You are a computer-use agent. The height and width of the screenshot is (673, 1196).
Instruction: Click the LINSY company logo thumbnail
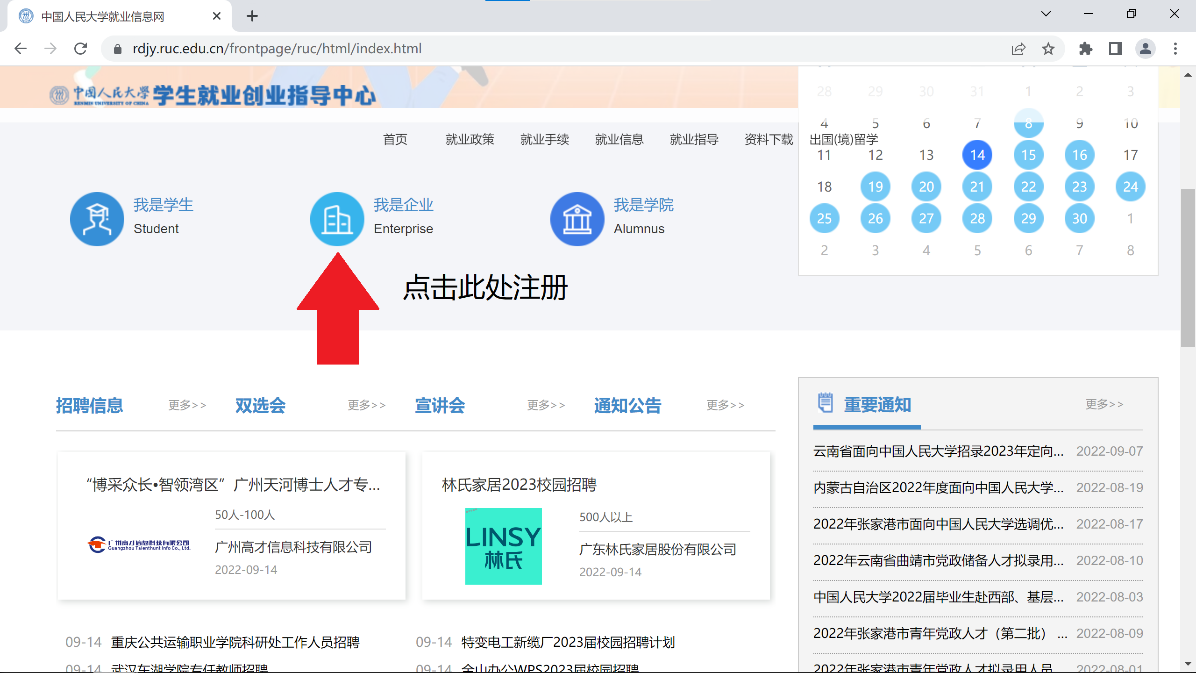point(503,546)
